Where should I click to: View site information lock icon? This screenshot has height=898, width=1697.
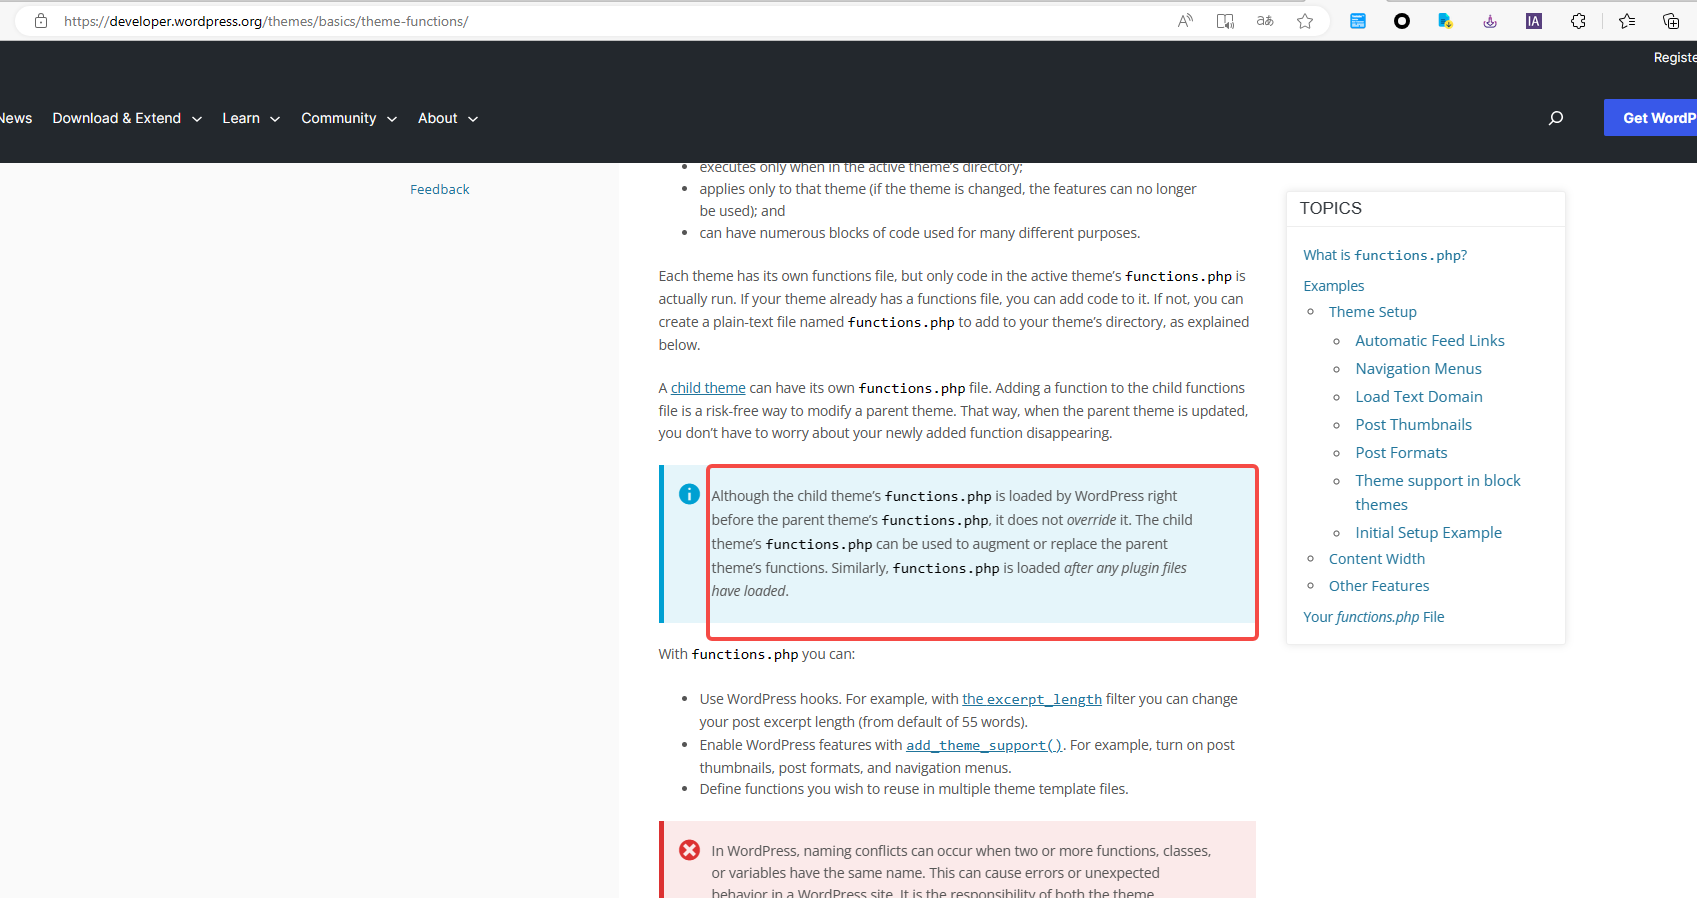pos(41,21)
